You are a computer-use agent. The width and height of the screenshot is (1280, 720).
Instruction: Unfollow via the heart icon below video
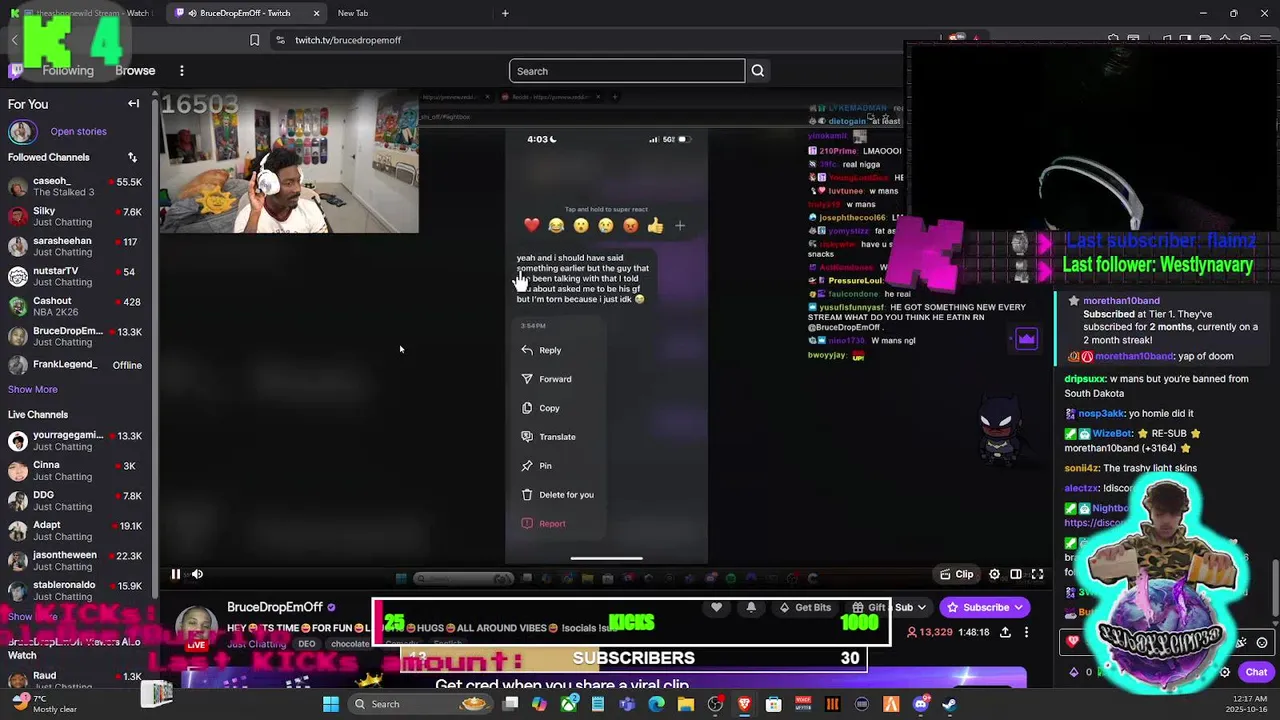point(716,607)
